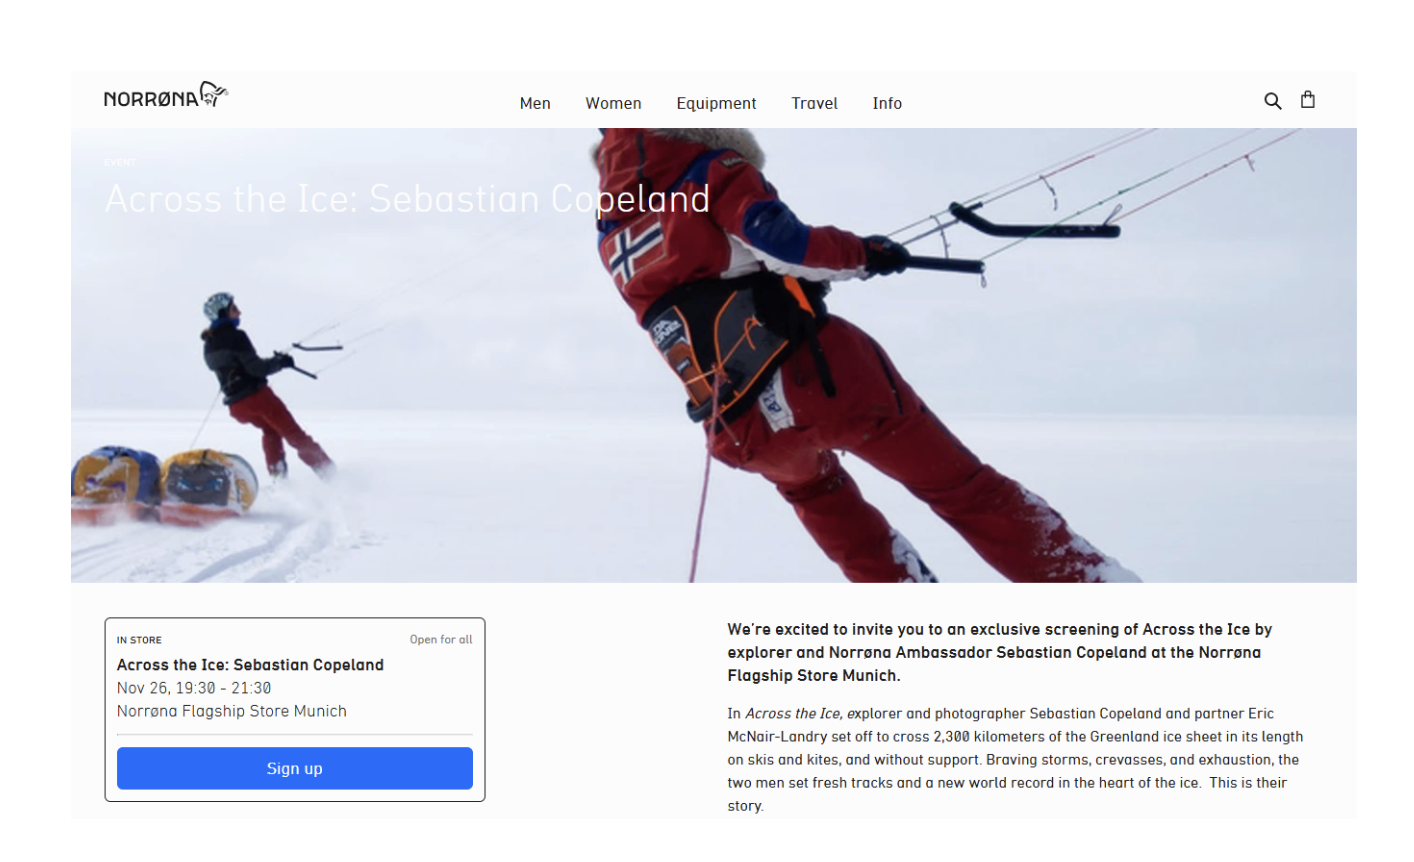Click the event card title Across the Ice
The height and width of the screenshot is (862, 1414).
(x=250, y=664)
